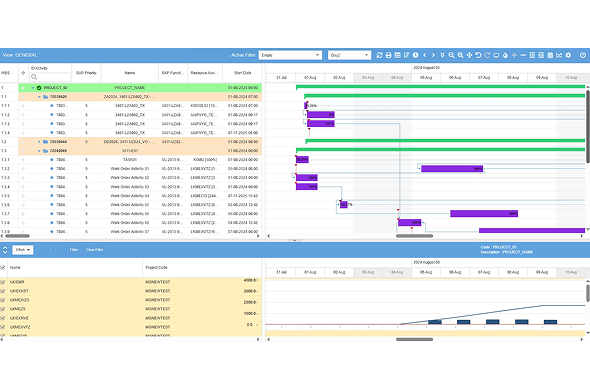Click the task grid horizontal scrollbar thumb
This screenshot has width=590, height=390.
(x=17, y=236)
